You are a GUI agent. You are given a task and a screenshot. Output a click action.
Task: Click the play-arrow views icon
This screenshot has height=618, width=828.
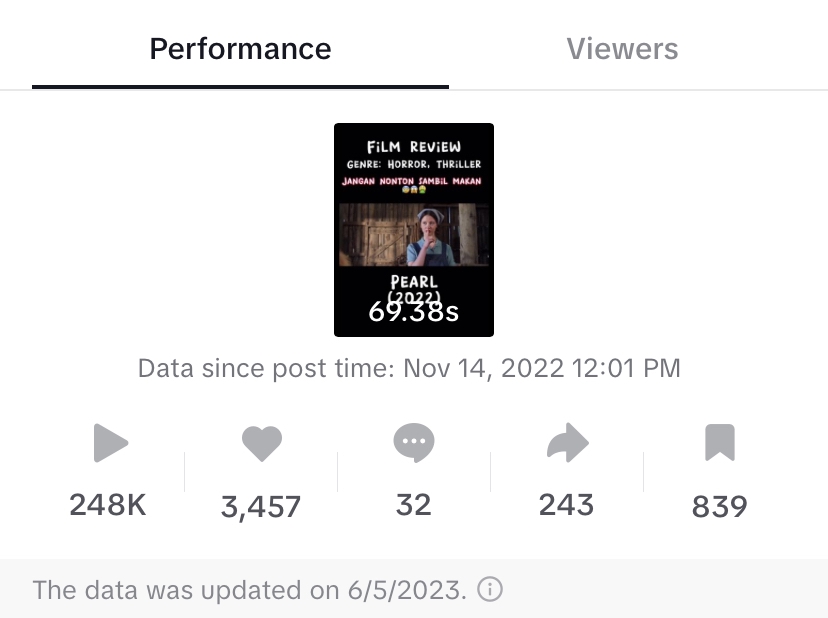111,443
